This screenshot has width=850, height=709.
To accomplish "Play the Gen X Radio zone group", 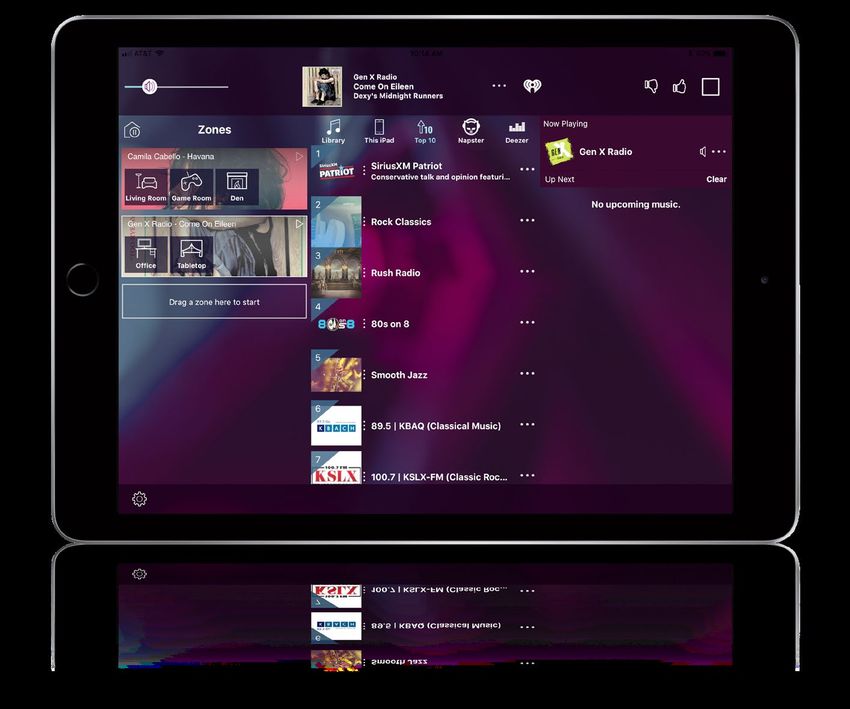I will click(299, 223).
